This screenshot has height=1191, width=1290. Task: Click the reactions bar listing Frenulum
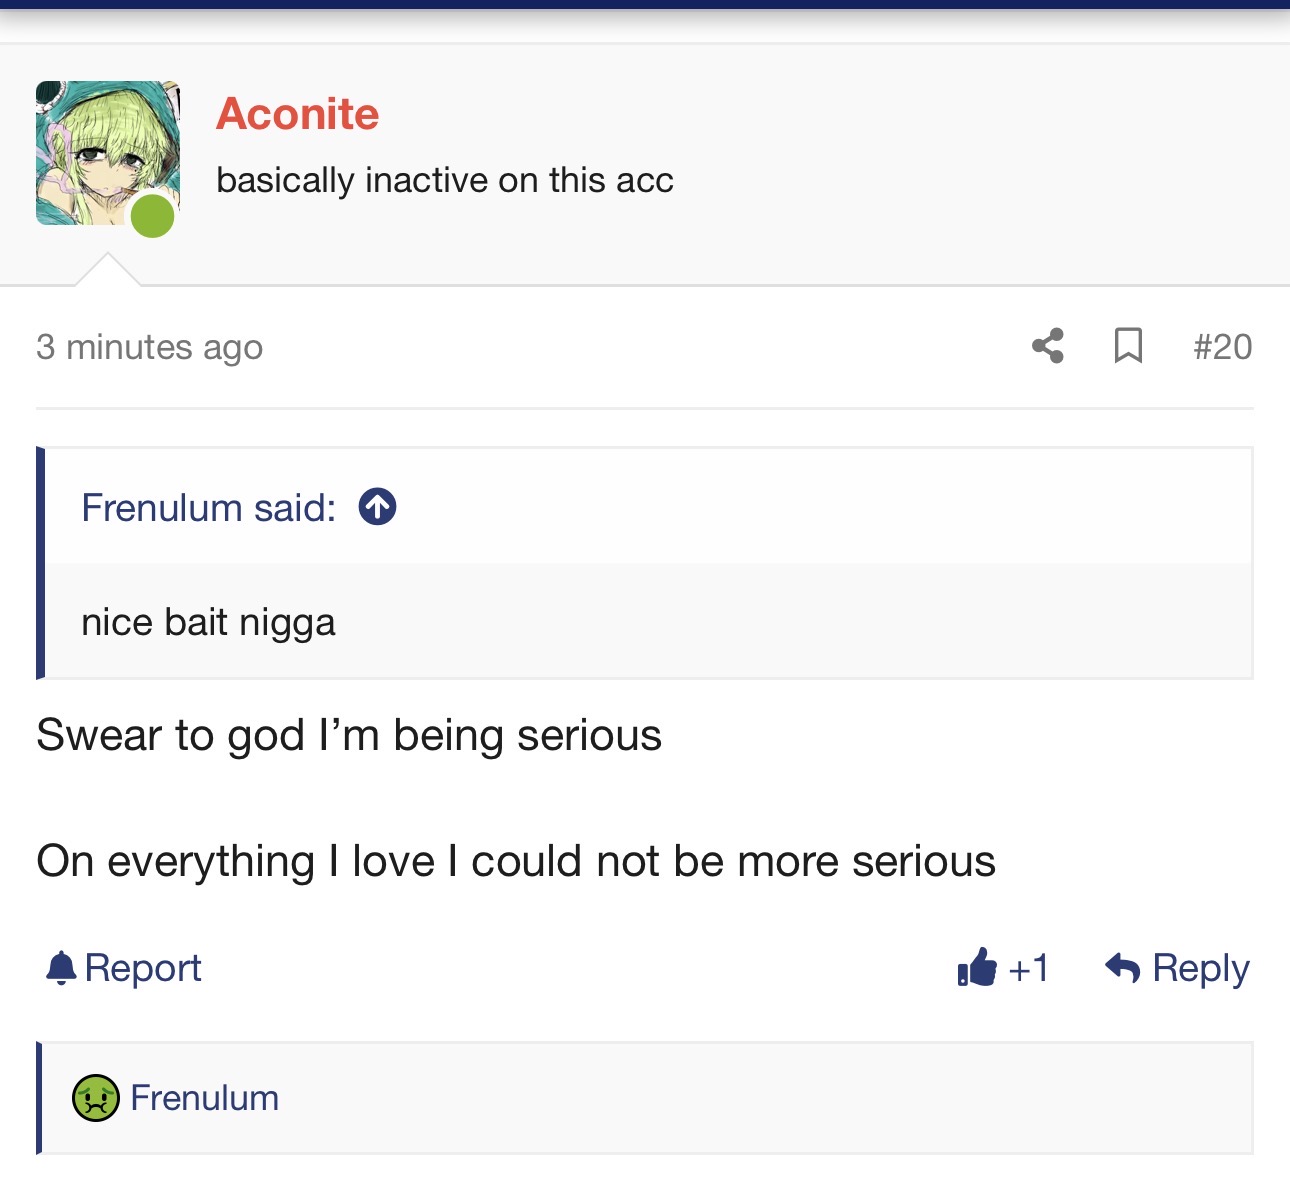click(x=645, y=1098)
